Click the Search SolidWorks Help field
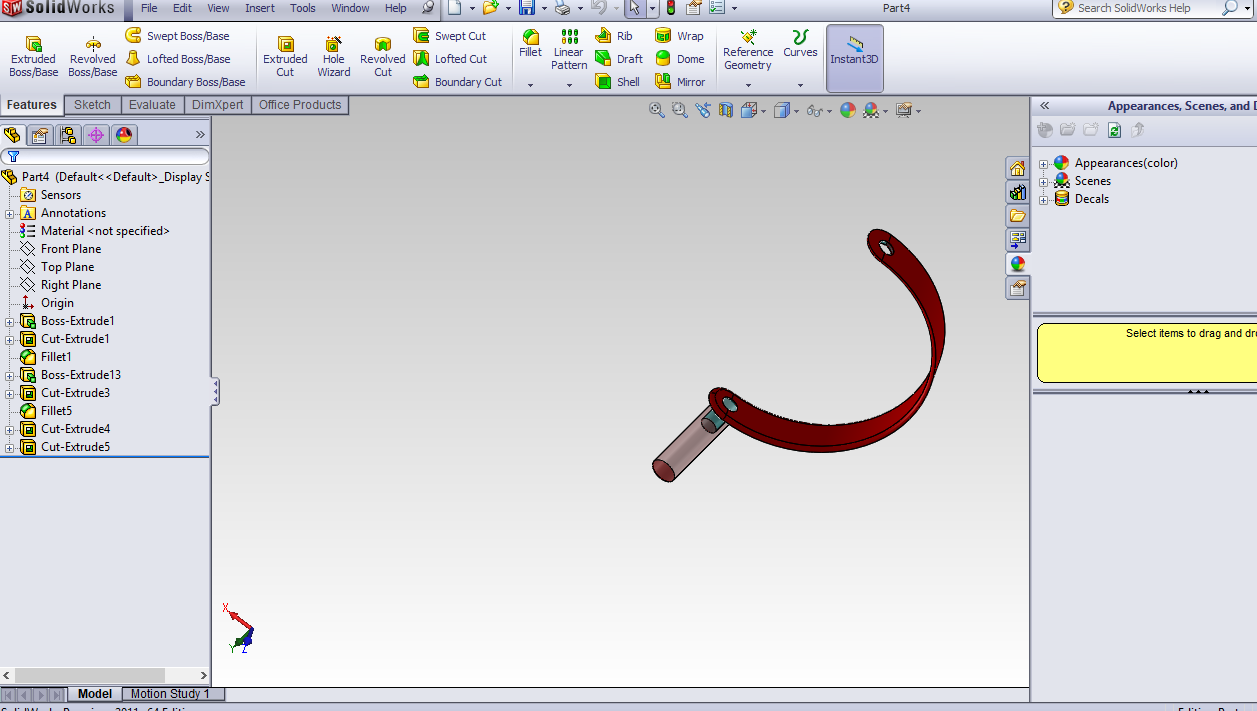This screenshot has width=1257, height=711. click(x=1146, y=8)
